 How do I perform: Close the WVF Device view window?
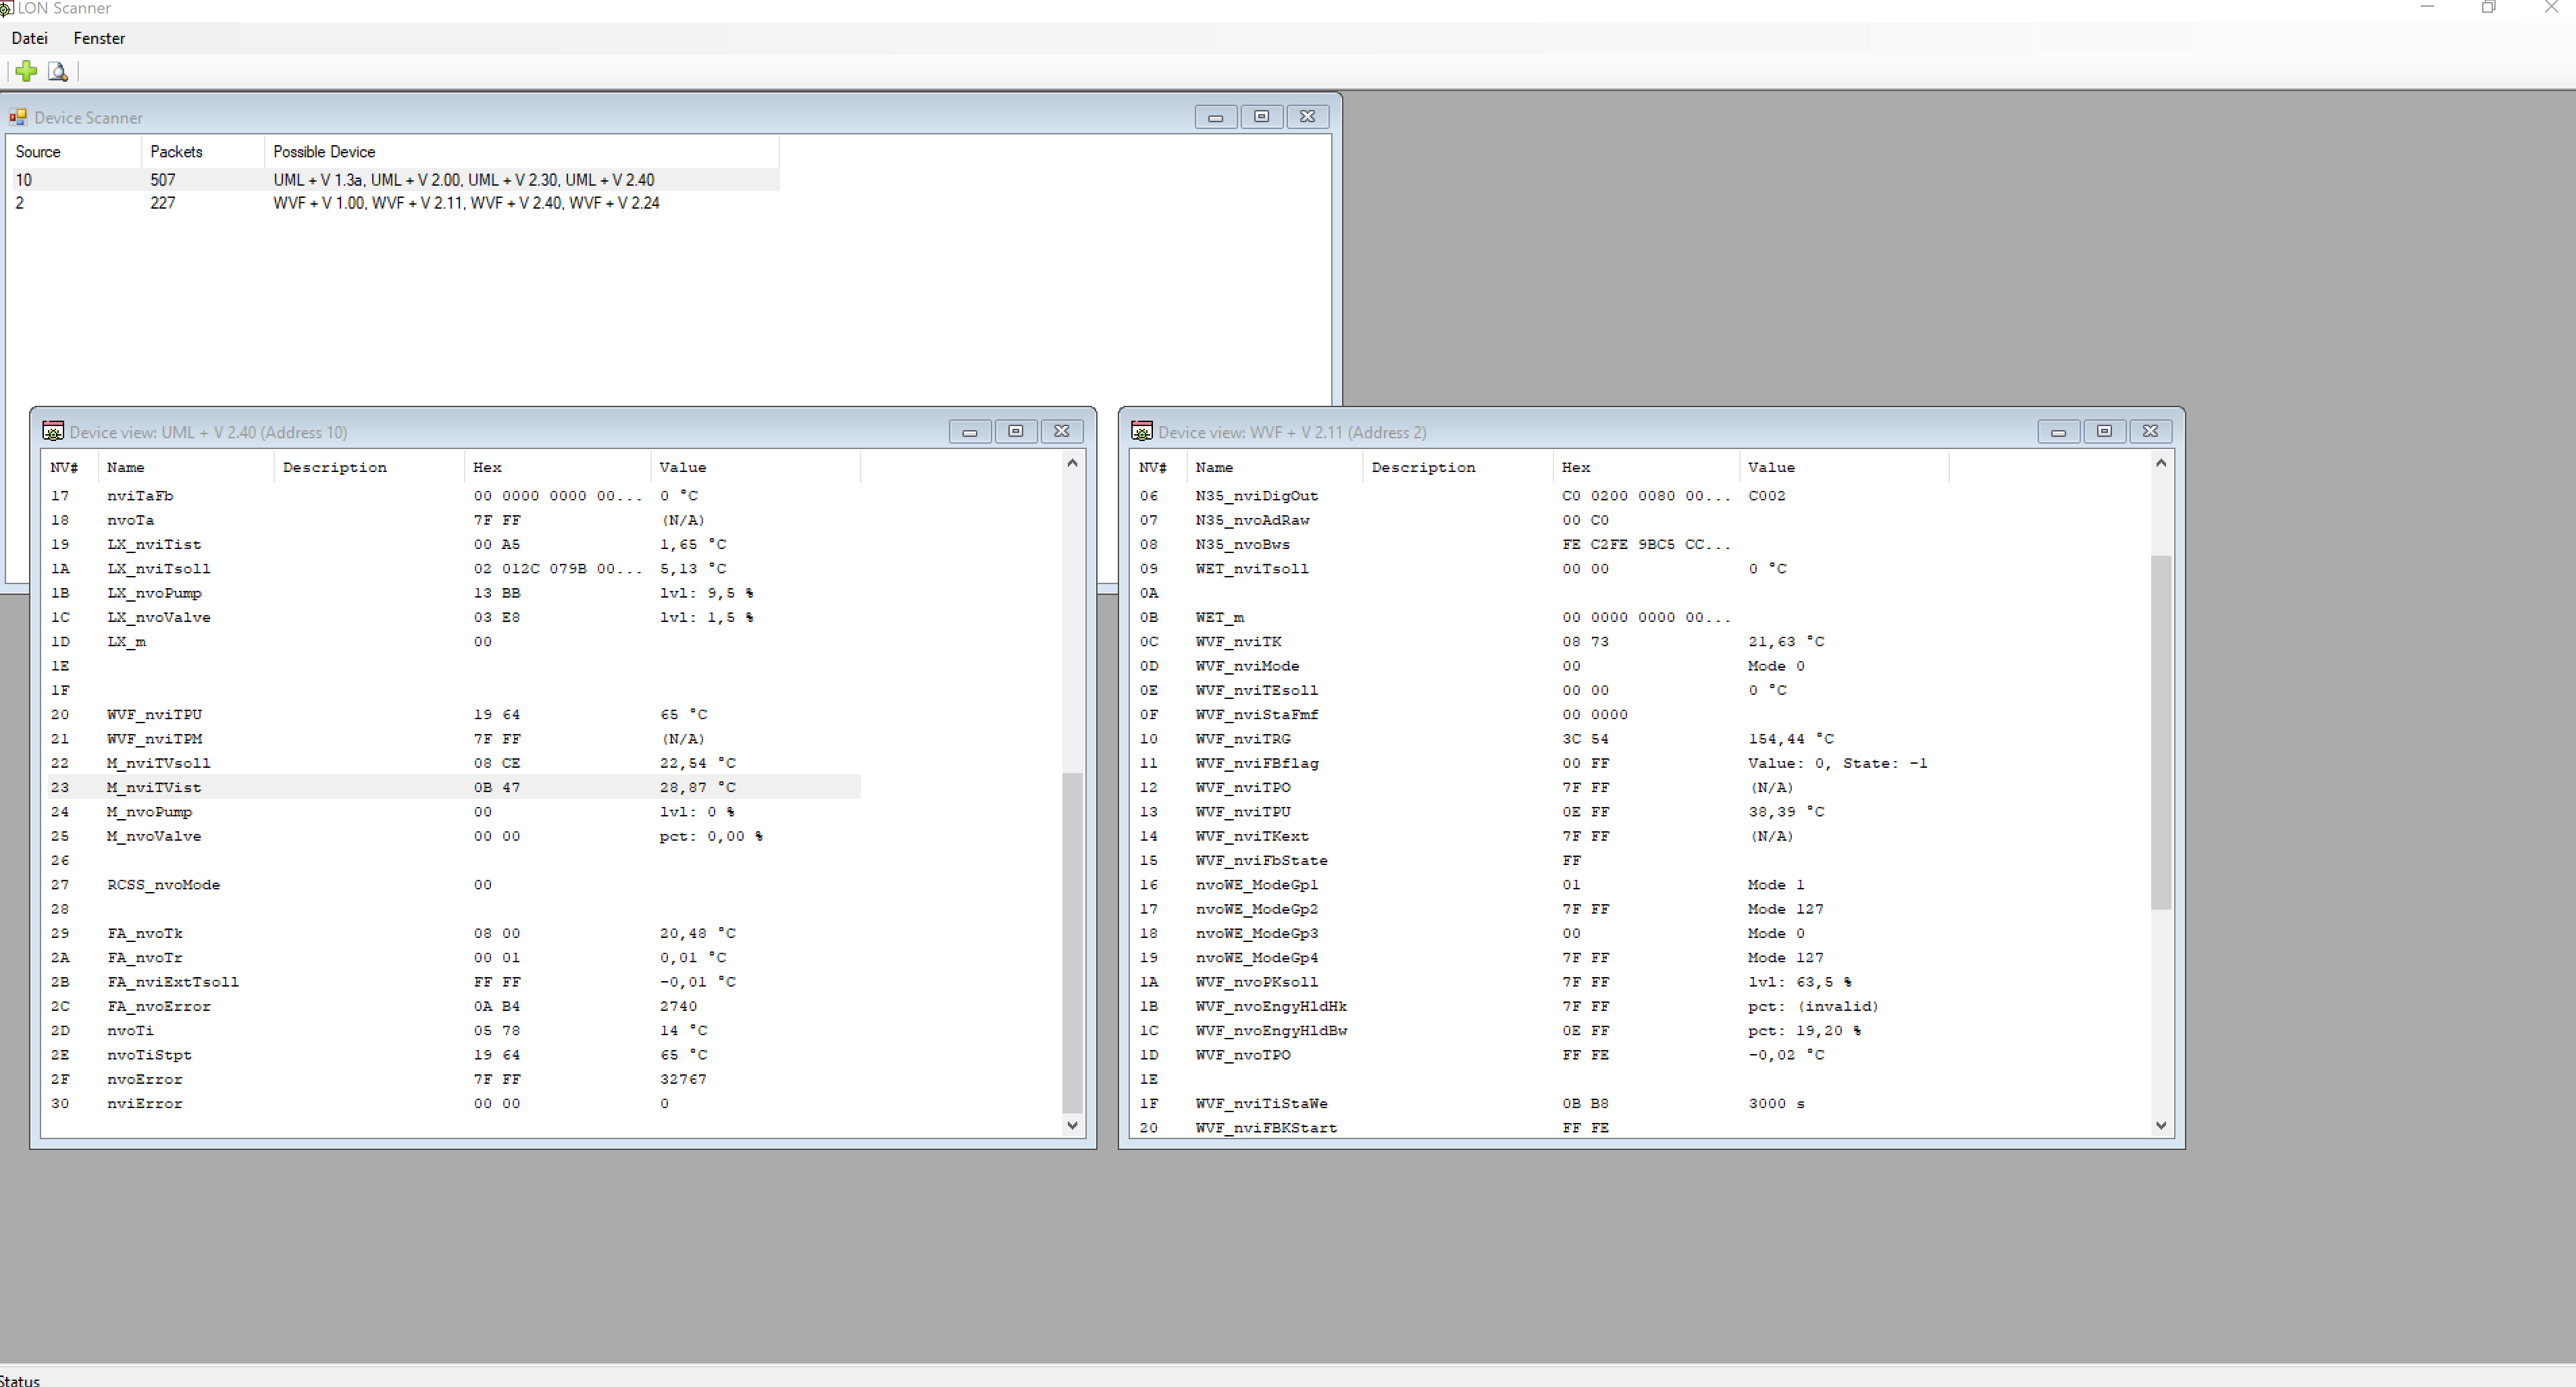[2150, 431]
